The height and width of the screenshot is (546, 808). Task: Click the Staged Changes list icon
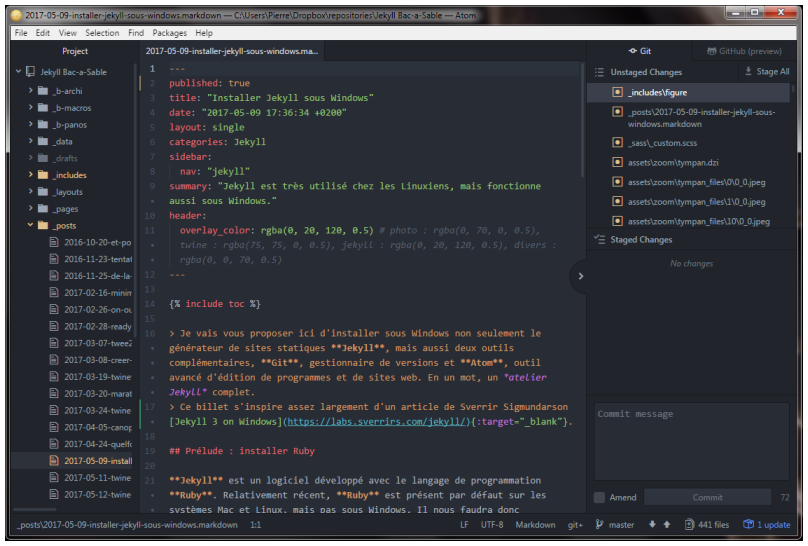point(599,240)
